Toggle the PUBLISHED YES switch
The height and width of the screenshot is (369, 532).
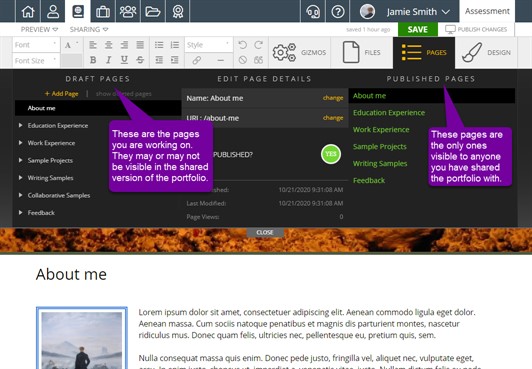(331, 154)
